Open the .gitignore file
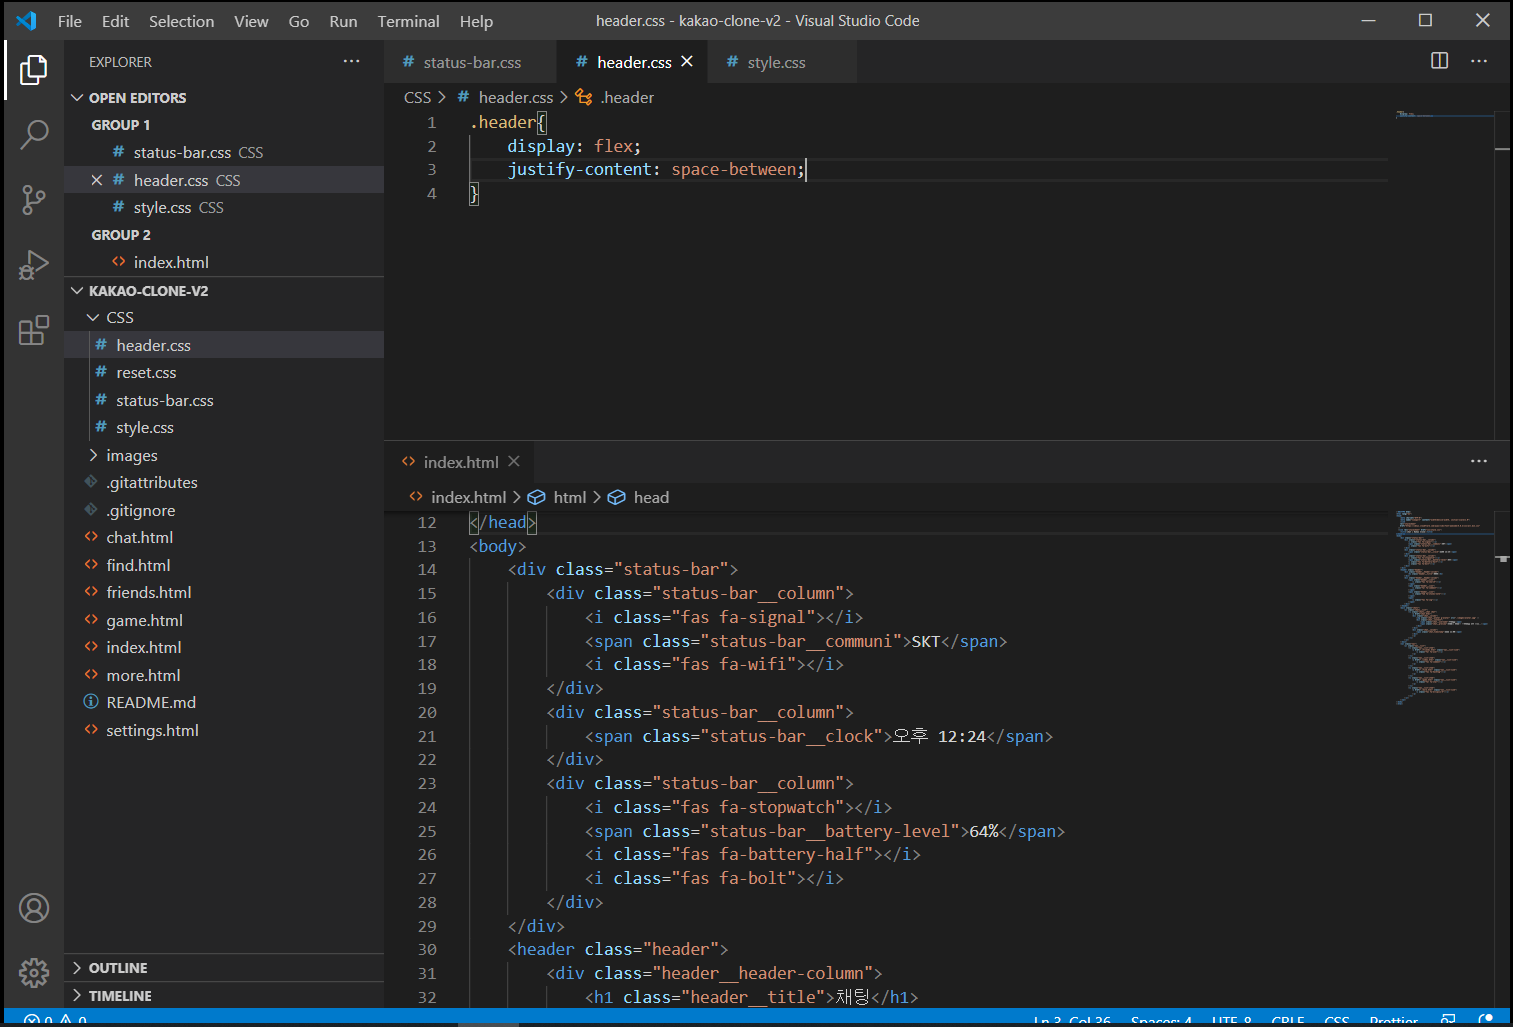Screen dimensions: 1513x1027 pos(224,510)
